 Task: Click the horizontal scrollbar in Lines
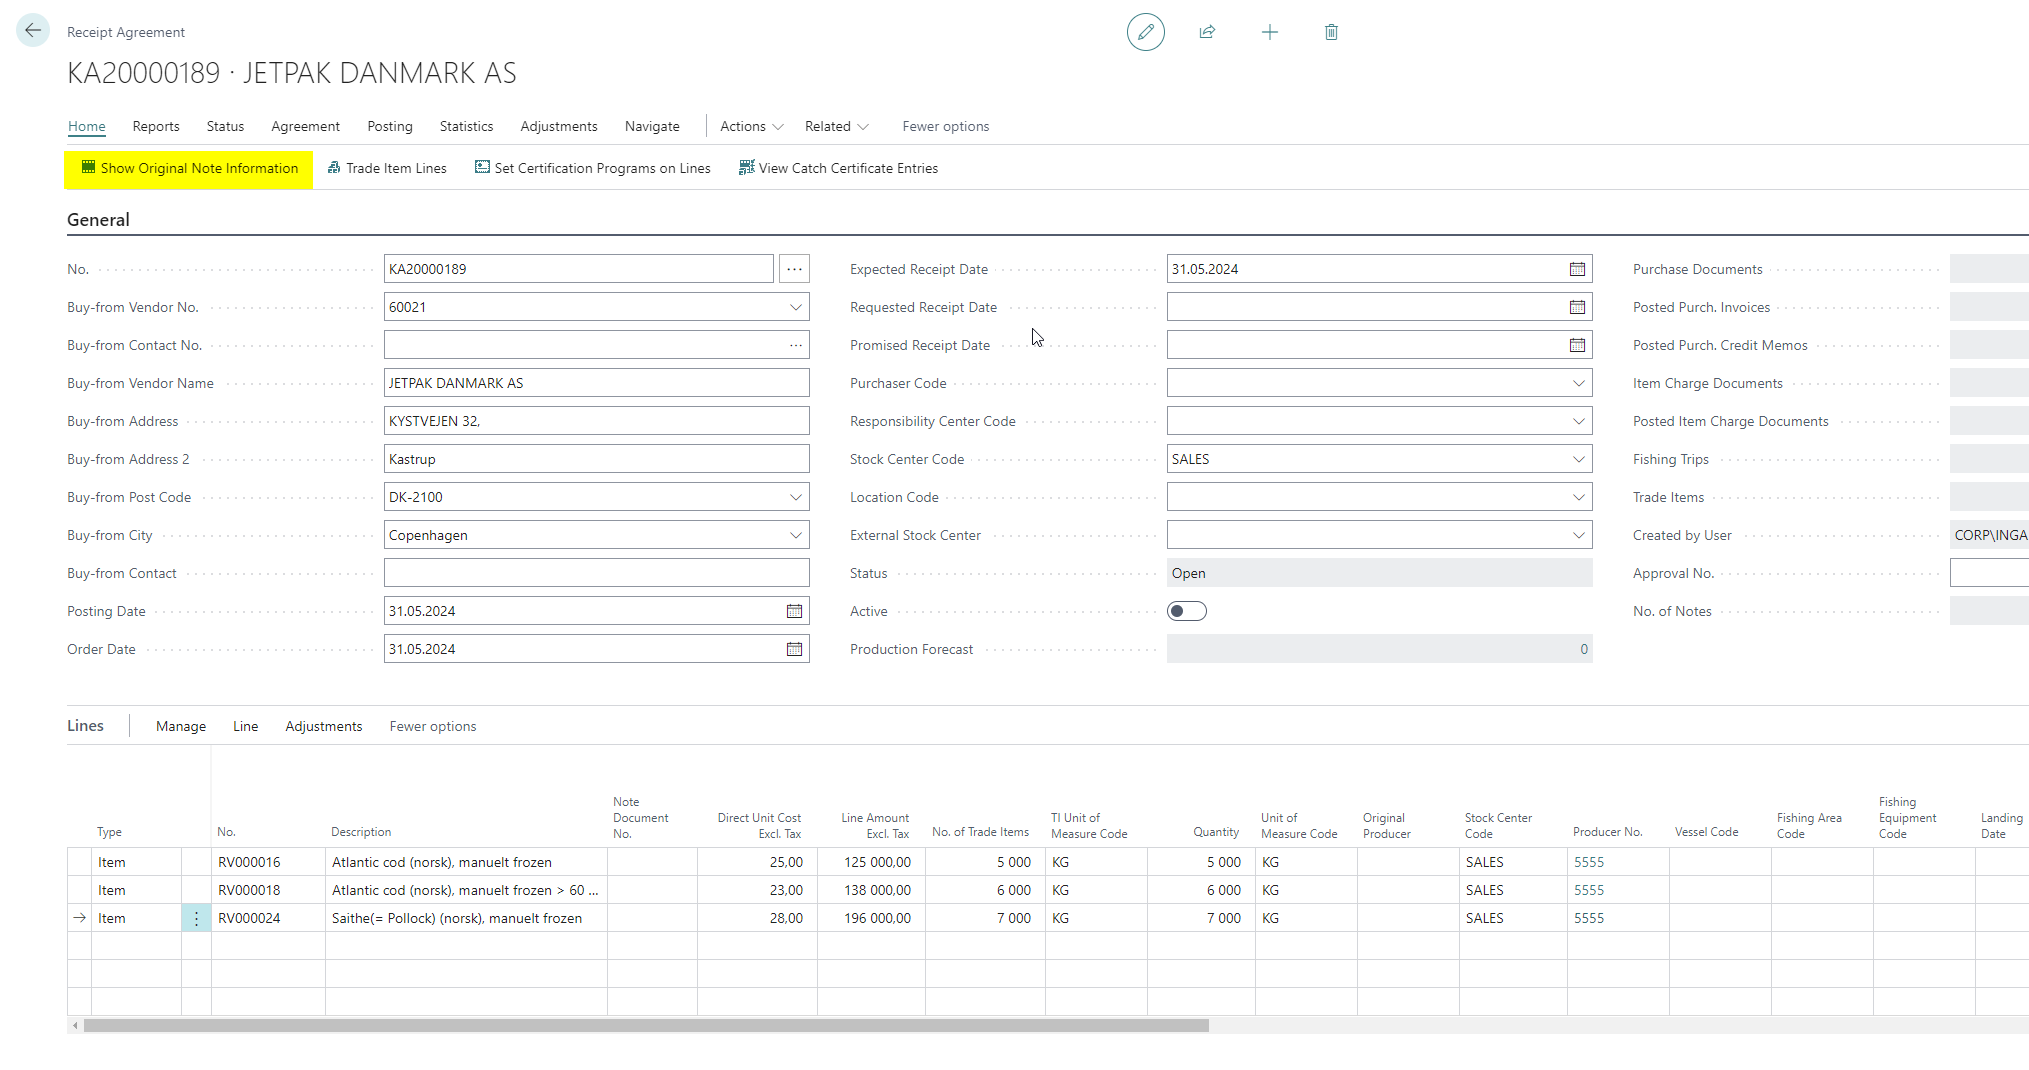pyautogui.click(x=646, y=1025)
